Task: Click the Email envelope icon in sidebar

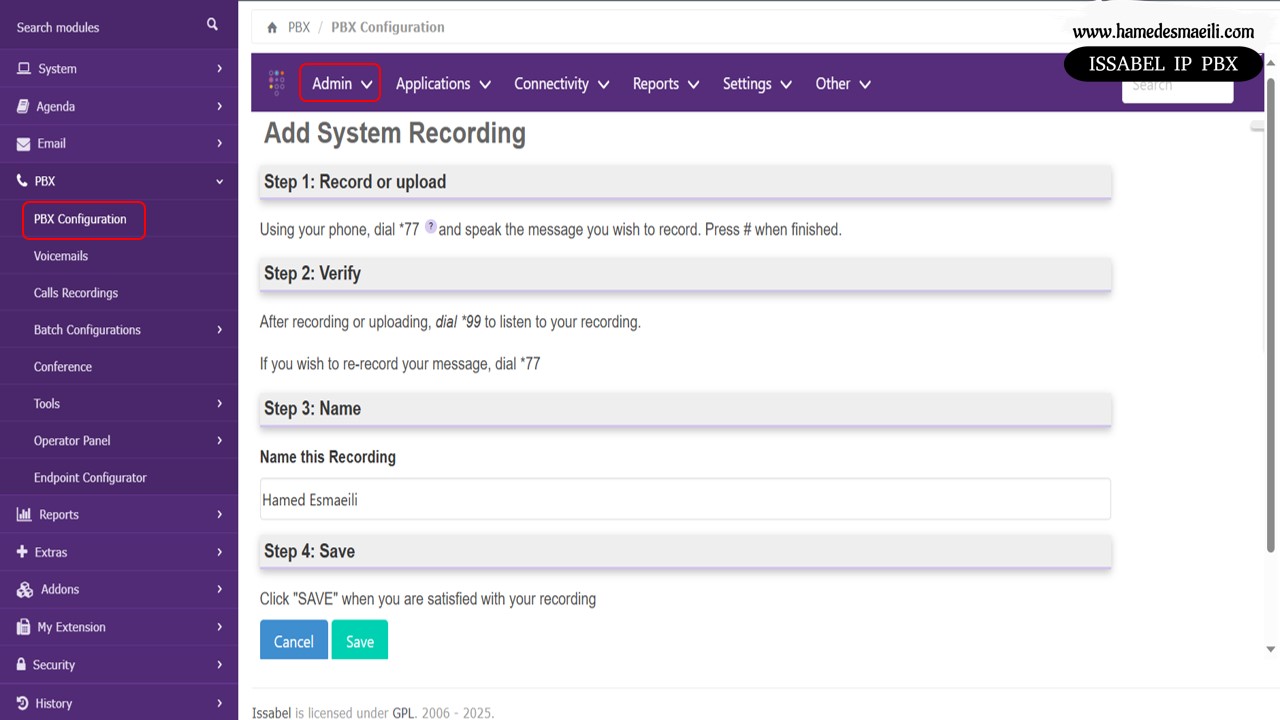Action: [24, 144]
